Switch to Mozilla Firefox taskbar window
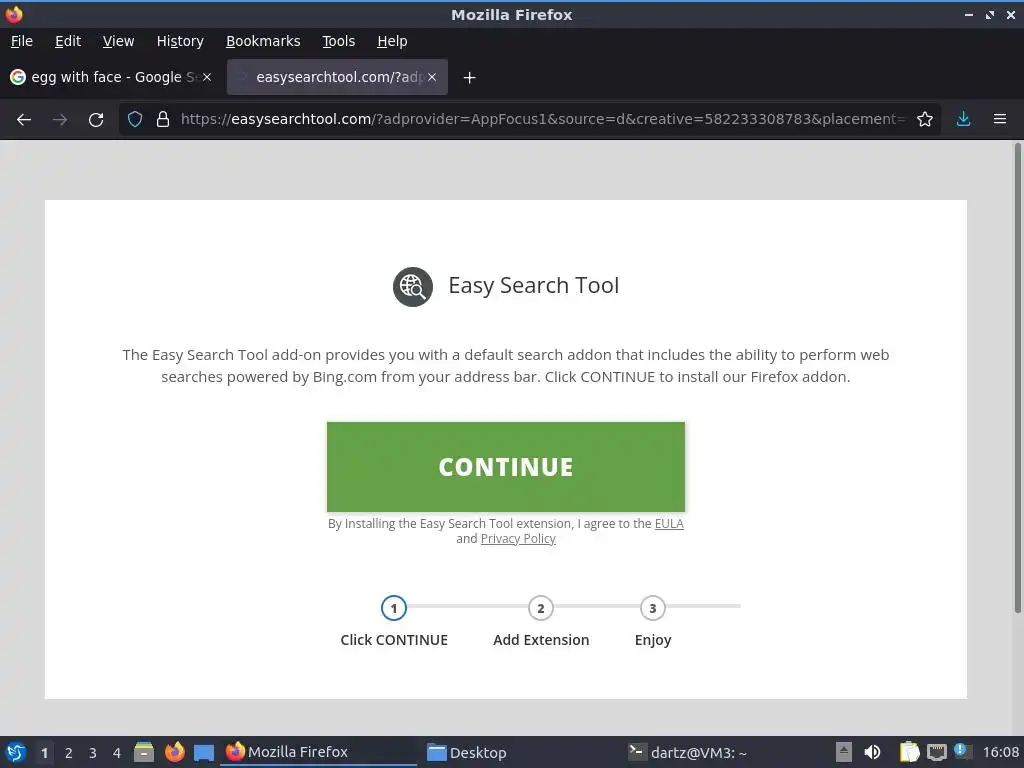1024x768 pixels. (x=319, y=752)
